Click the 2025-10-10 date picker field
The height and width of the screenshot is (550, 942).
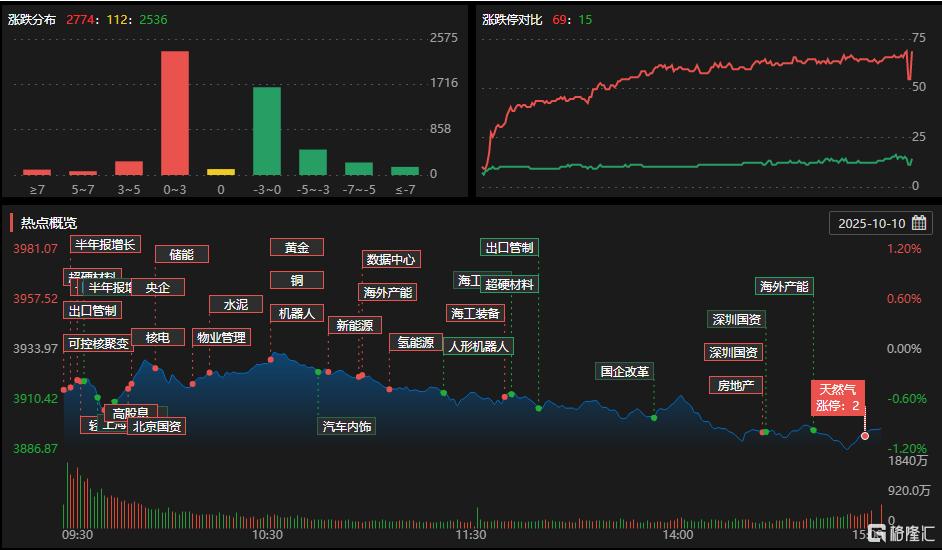point(870,223)
